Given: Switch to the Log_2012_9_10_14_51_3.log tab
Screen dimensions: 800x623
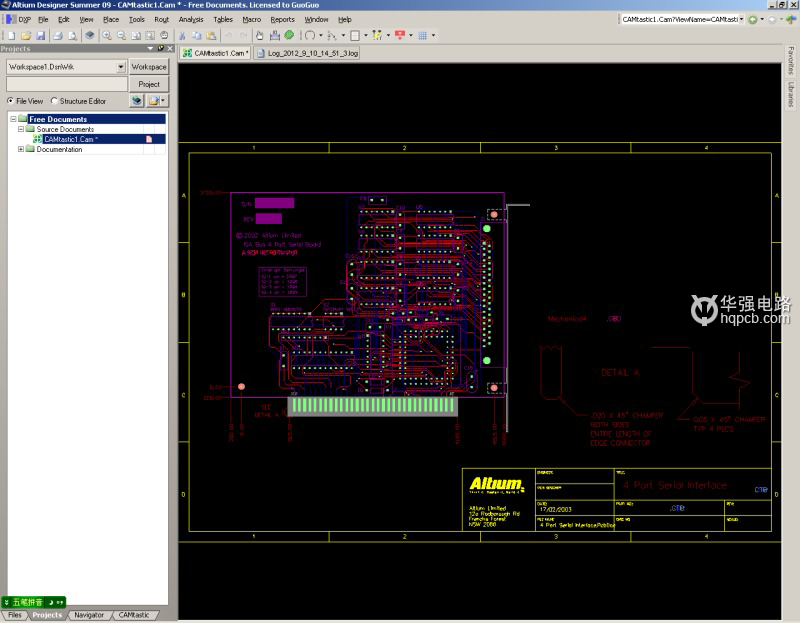Looking at the screenshot, I should [x=312, y=52].
